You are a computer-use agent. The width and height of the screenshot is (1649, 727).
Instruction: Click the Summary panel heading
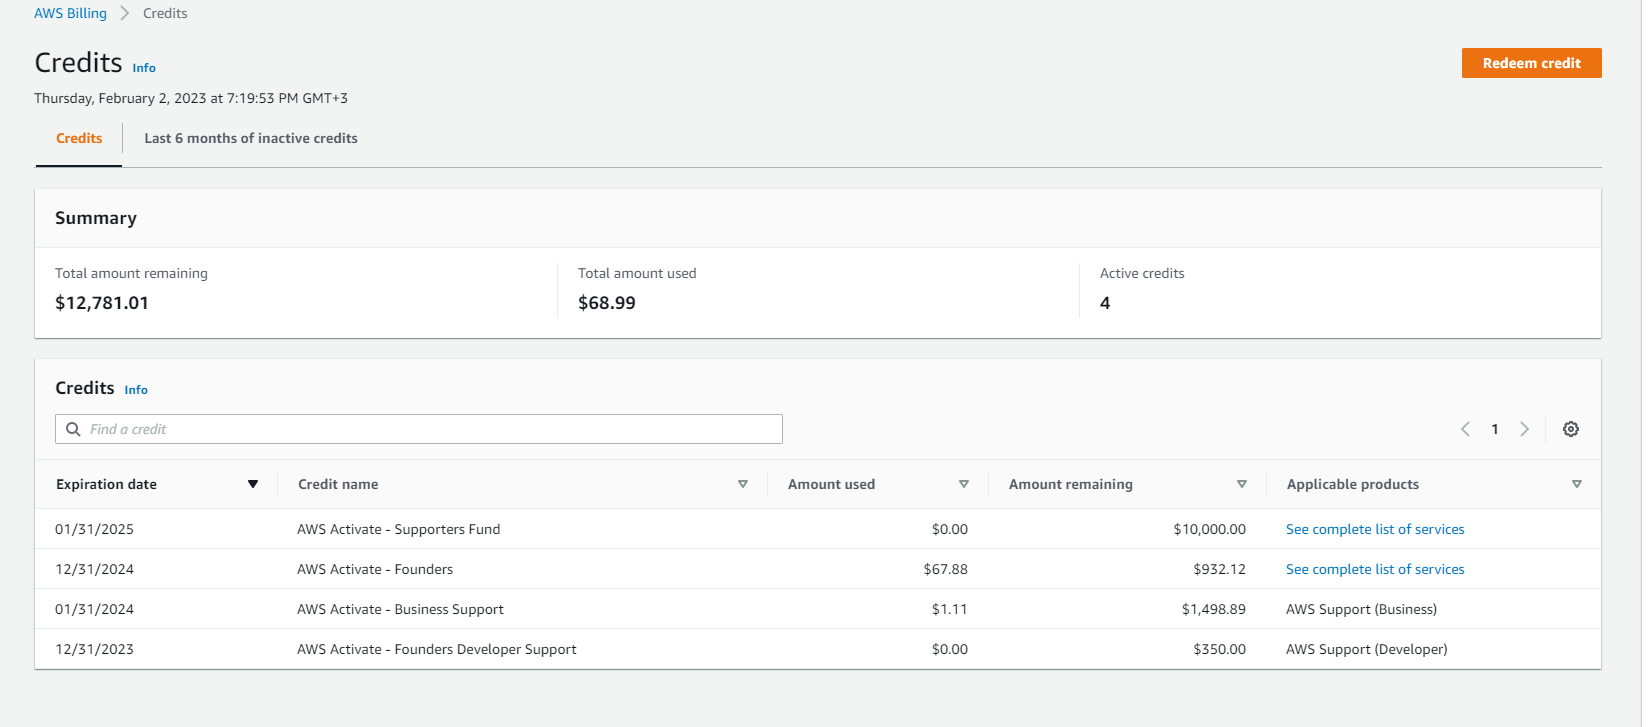coord(96,218)
